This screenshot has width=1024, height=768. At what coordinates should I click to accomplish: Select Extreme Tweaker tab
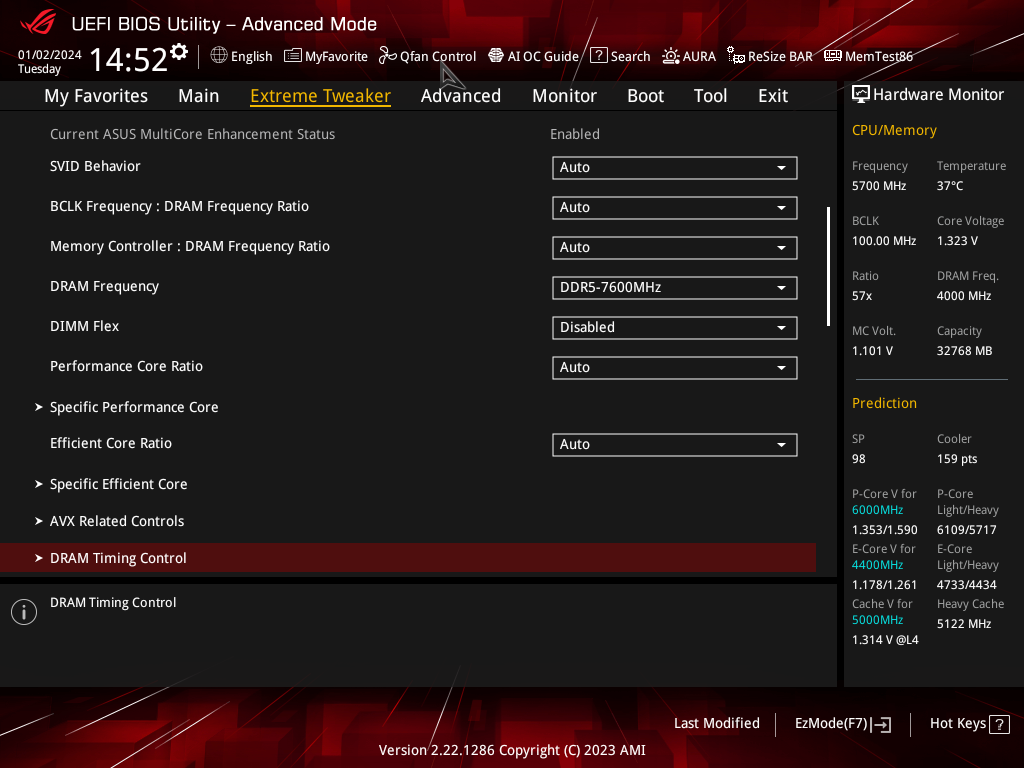[x=320, y=96]
